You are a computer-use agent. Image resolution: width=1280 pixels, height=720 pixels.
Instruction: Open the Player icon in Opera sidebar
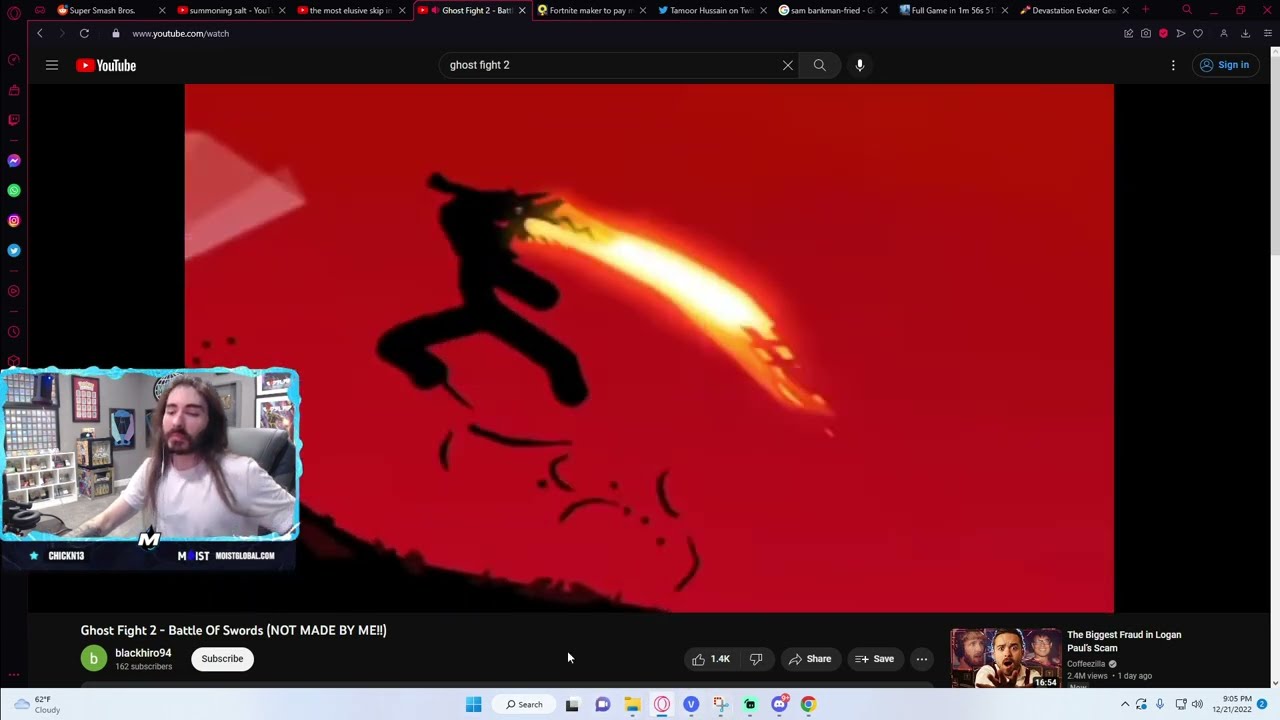point(14,292)
